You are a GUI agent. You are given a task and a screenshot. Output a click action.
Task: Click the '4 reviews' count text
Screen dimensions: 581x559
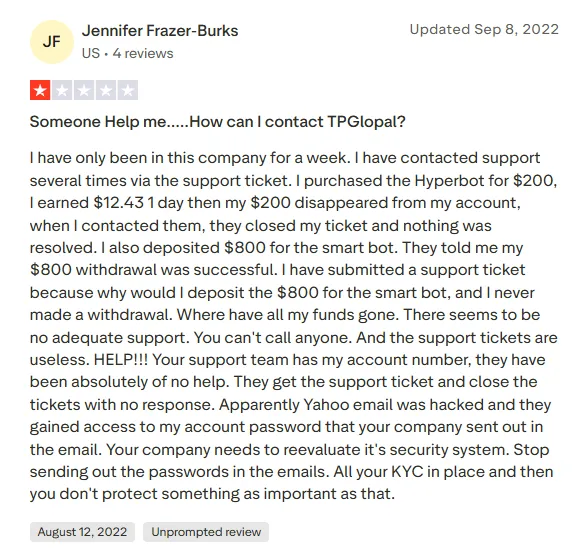143,54
